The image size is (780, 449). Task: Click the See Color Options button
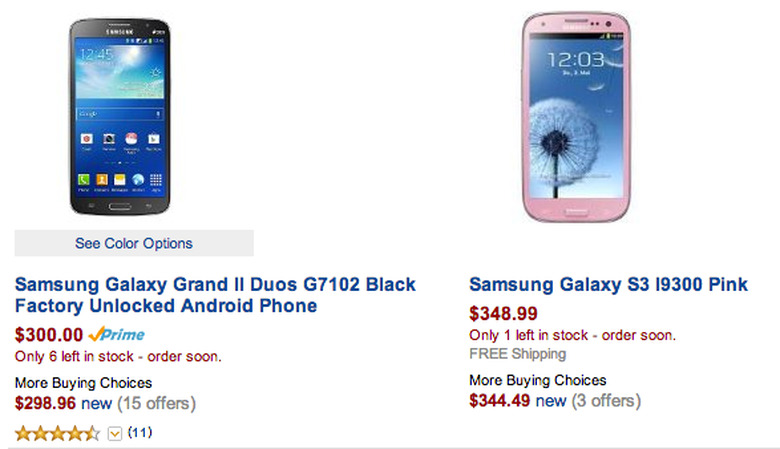click(x=134, y=243)
